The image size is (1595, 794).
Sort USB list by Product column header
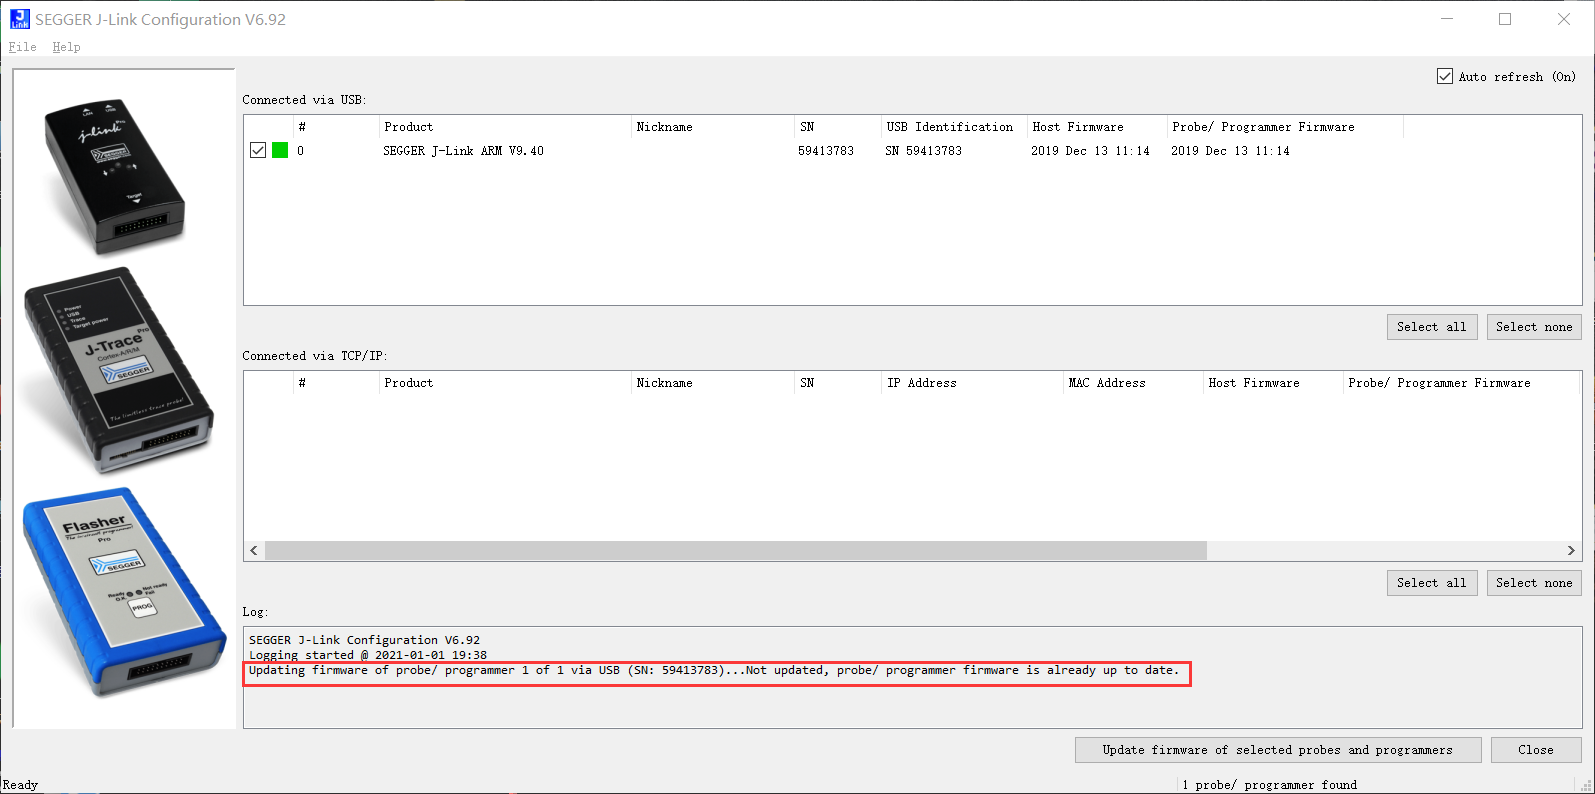click(x=505, y=127)
